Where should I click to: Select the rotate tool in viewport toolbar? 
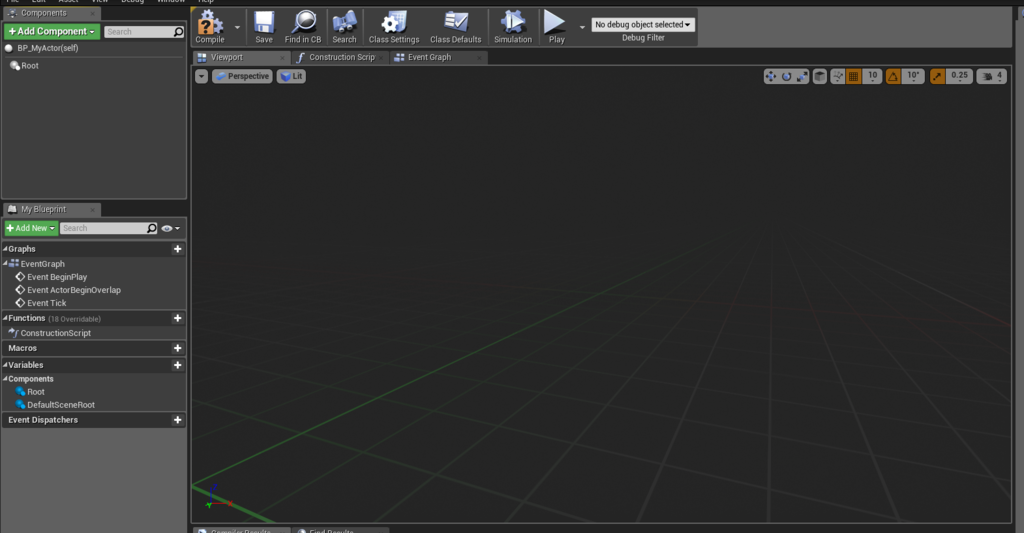coord(786,76)
